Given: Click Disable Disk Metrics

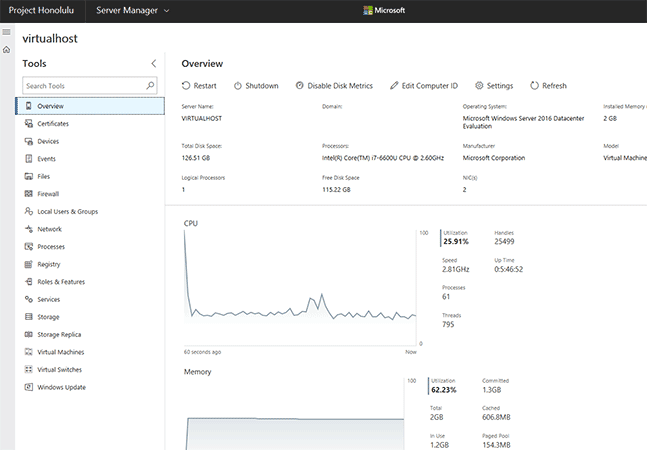Looking at the screenshot, I should tap(334, 85).
